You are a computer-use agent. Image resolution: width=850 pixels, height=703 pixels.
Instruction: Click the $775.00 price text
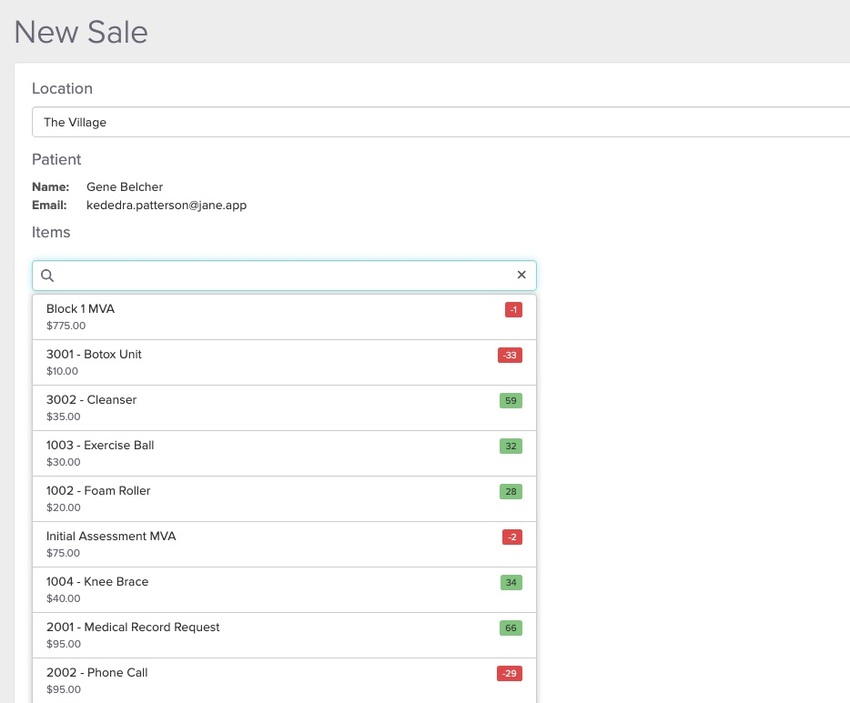66,326
